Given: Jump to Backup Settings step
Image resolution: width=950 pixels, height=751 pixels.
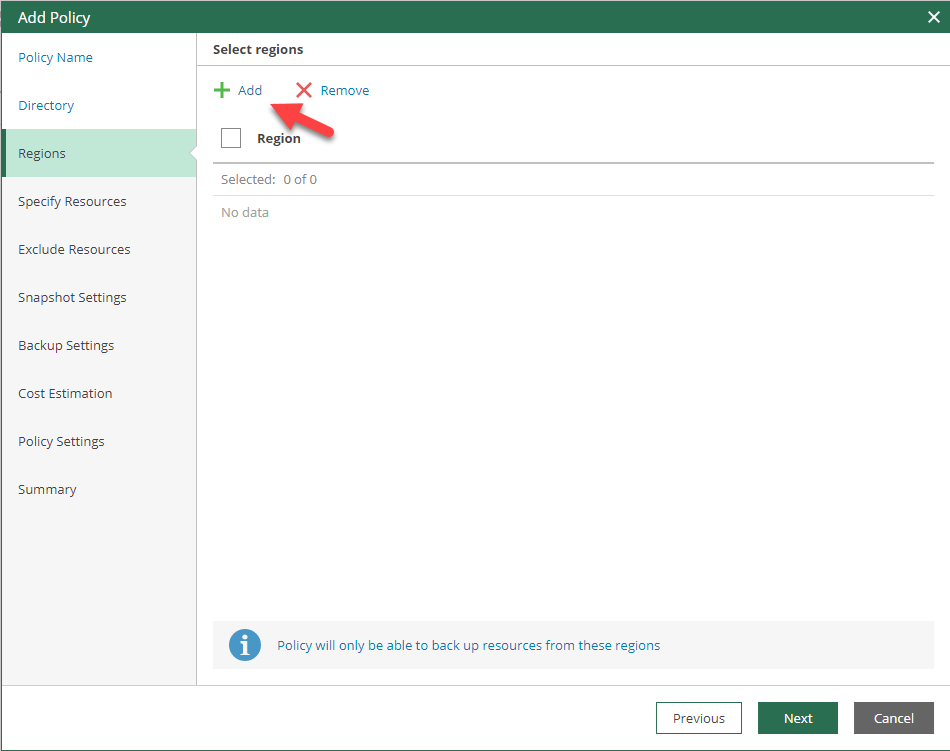Looking at the screenshot, I should [x=66, y=346].
